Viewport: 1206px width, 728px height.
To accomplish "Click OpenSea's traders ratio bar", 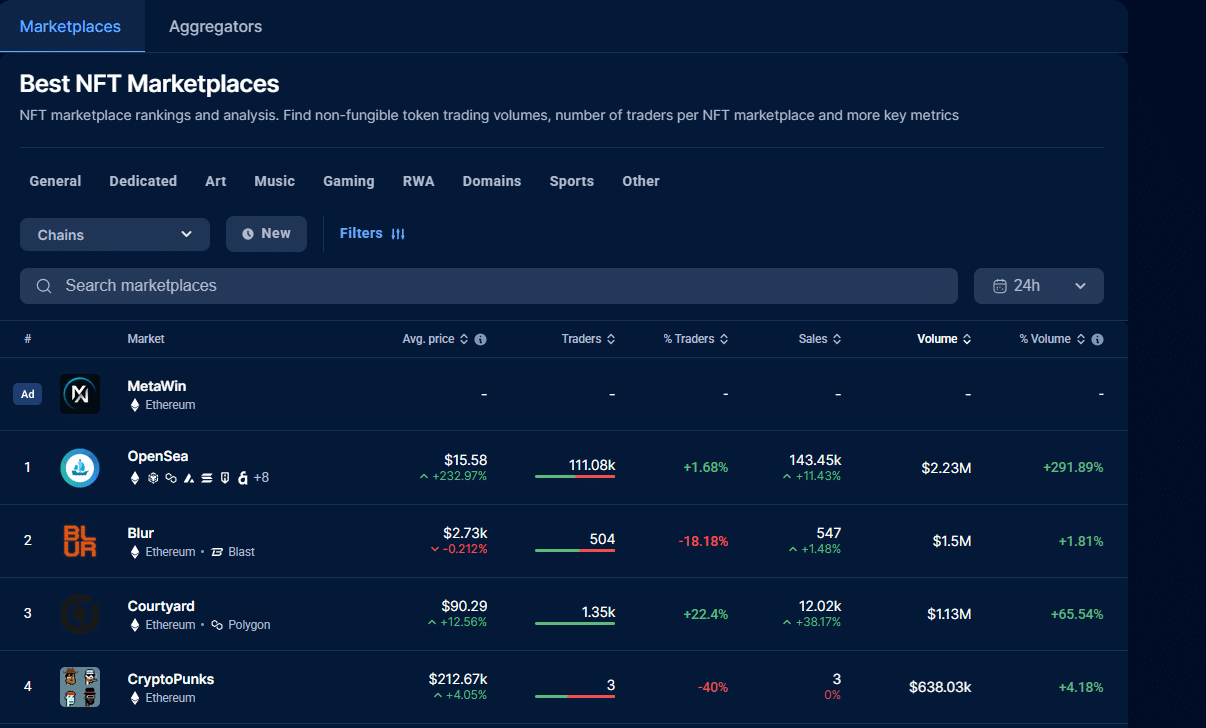I will point(575,477).
